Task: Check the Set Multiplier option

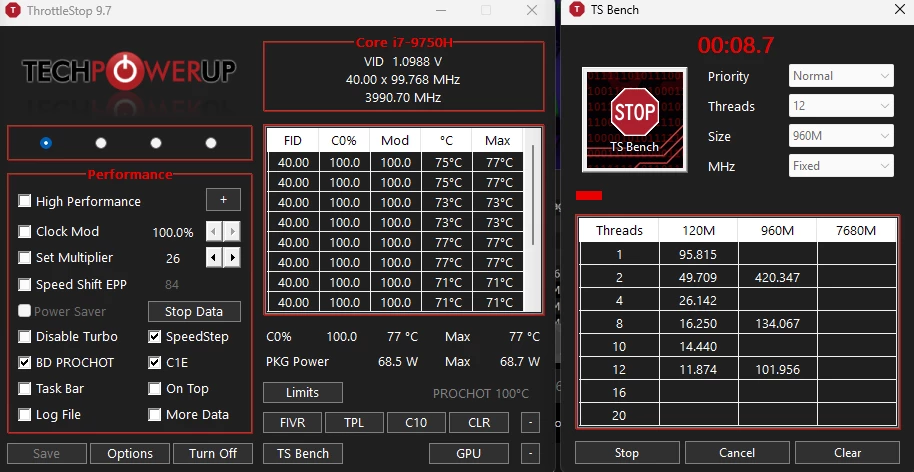Action: 24,258
